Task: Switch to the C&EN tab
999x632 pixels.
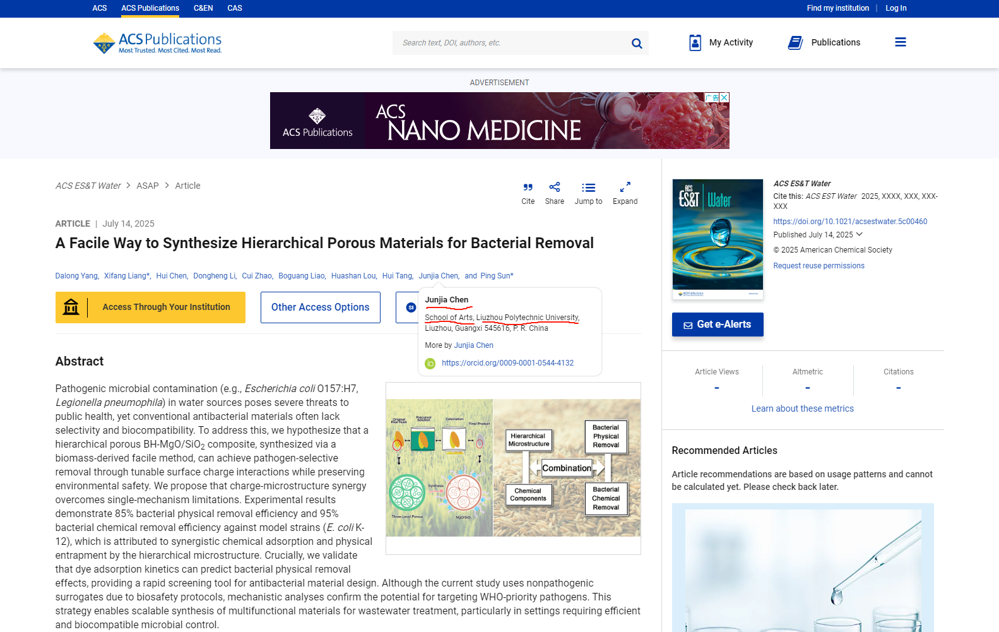Action: [x=203, y=8]
